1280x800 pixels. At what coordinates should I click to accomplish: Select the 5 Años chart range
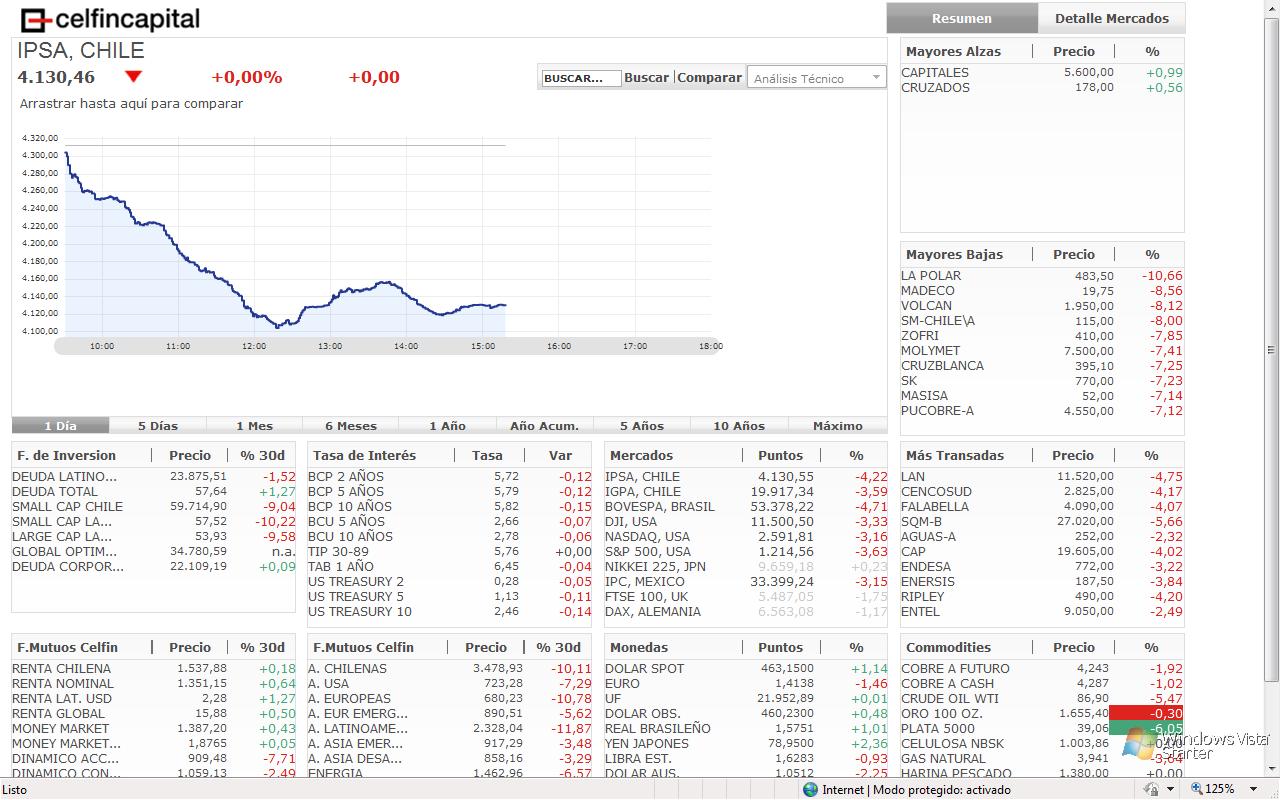pyautogui.click(x=642, y=426)
